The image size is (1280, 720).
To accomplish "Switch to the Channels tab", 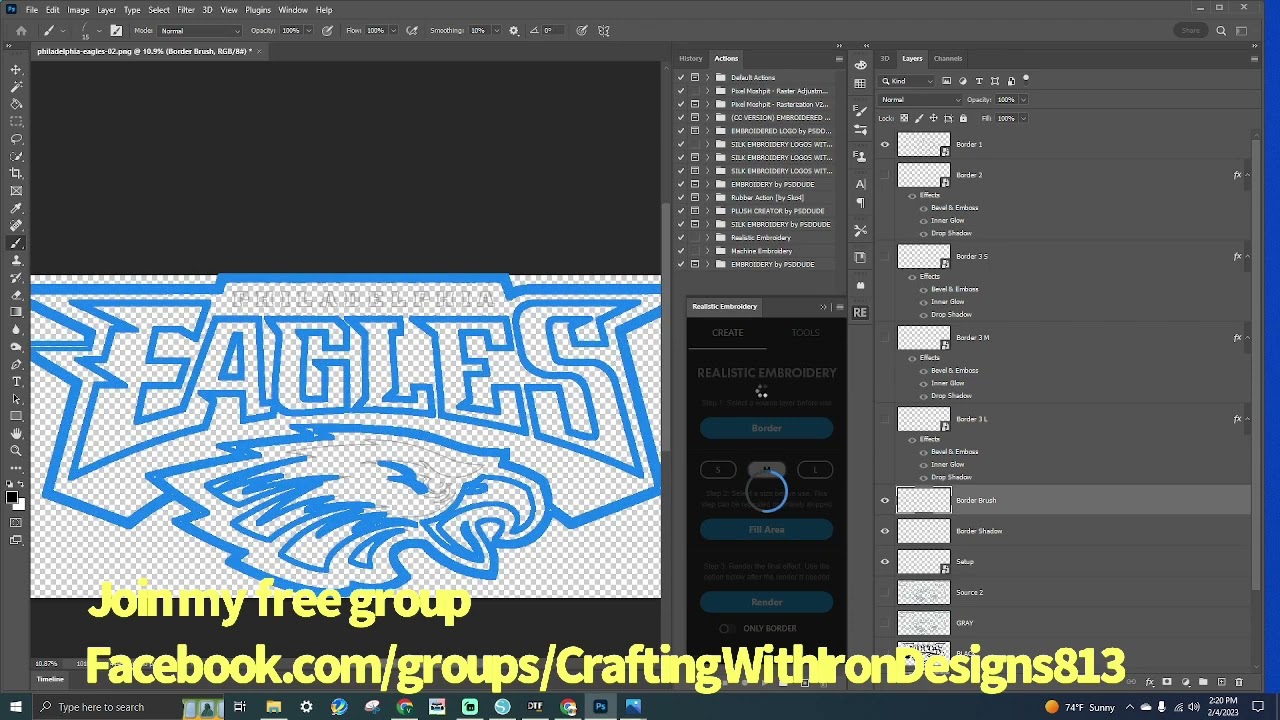I will pyautogui.click(x=948, y=59).
